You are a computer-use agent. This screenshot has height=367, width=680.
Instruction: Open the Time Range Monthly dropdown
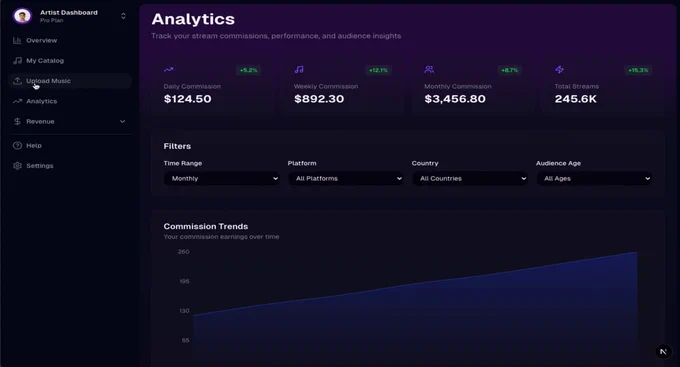pyautogui.click(x=222, y=178)
